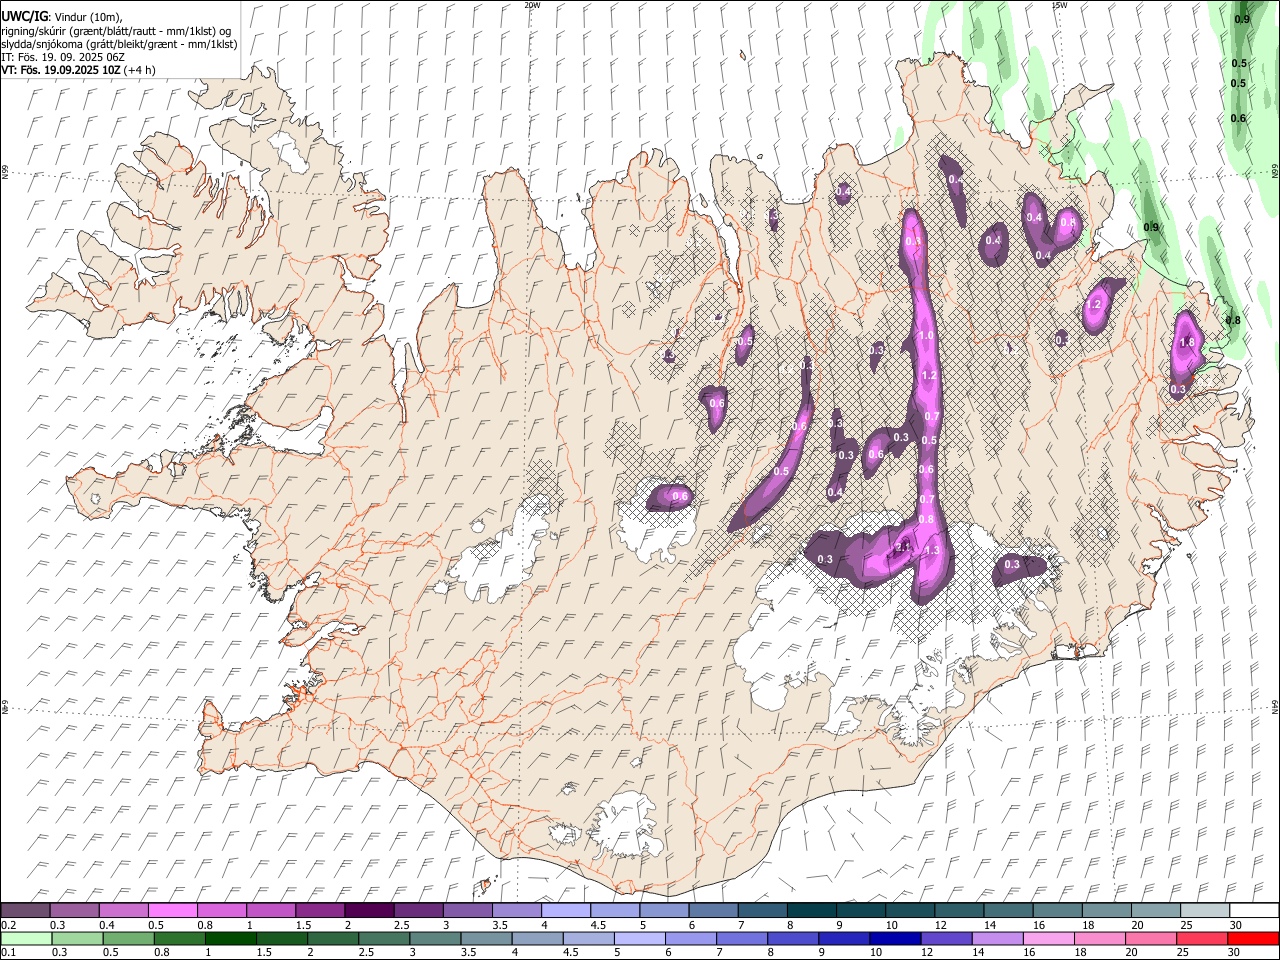Click the bright red rain swatch after 30
The height and width of the screenshot is (960, 1280).
pyautogui.click(x=1253, y=939)
